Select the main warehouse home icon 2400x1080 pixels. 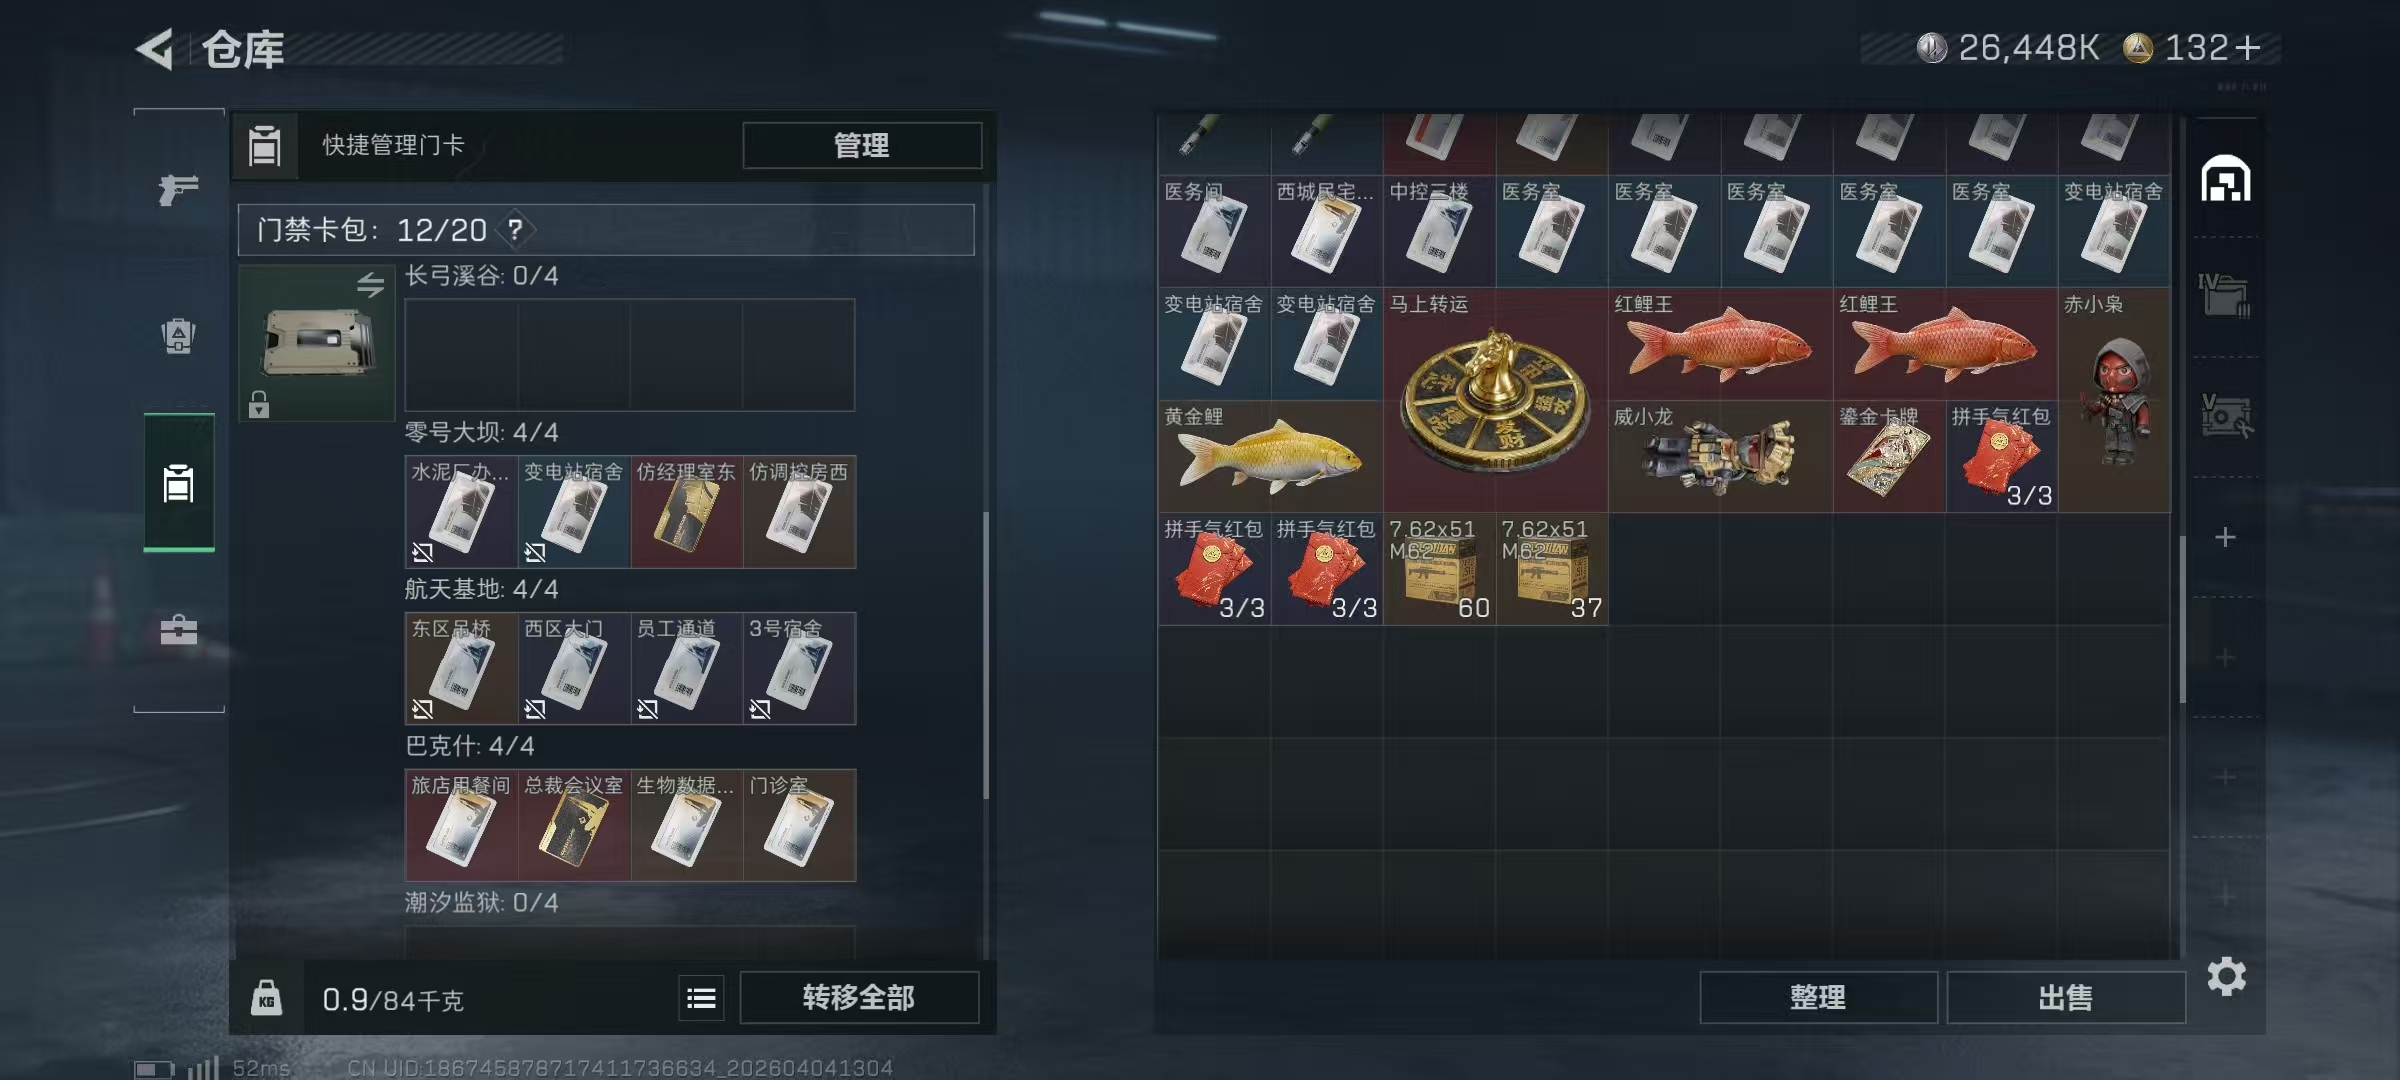[x=2225, y=179]
